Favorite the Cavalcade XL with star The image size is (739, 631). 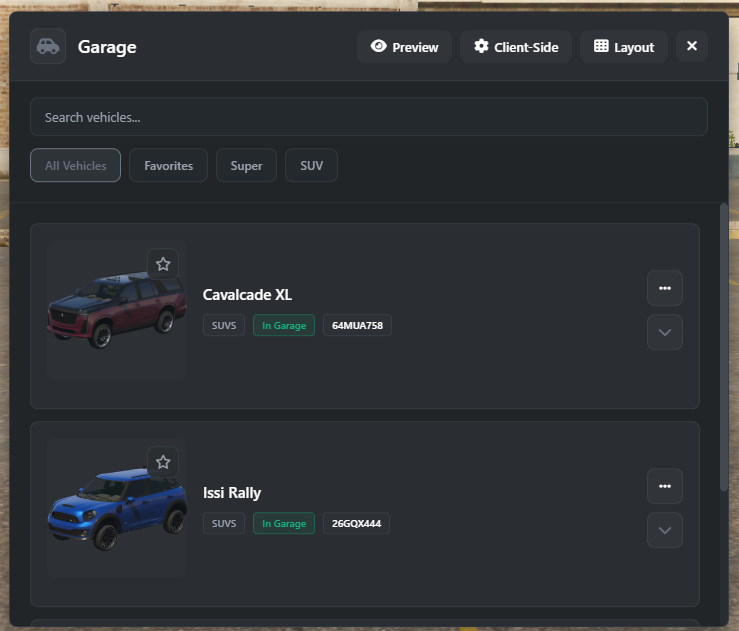coord(163,264)
